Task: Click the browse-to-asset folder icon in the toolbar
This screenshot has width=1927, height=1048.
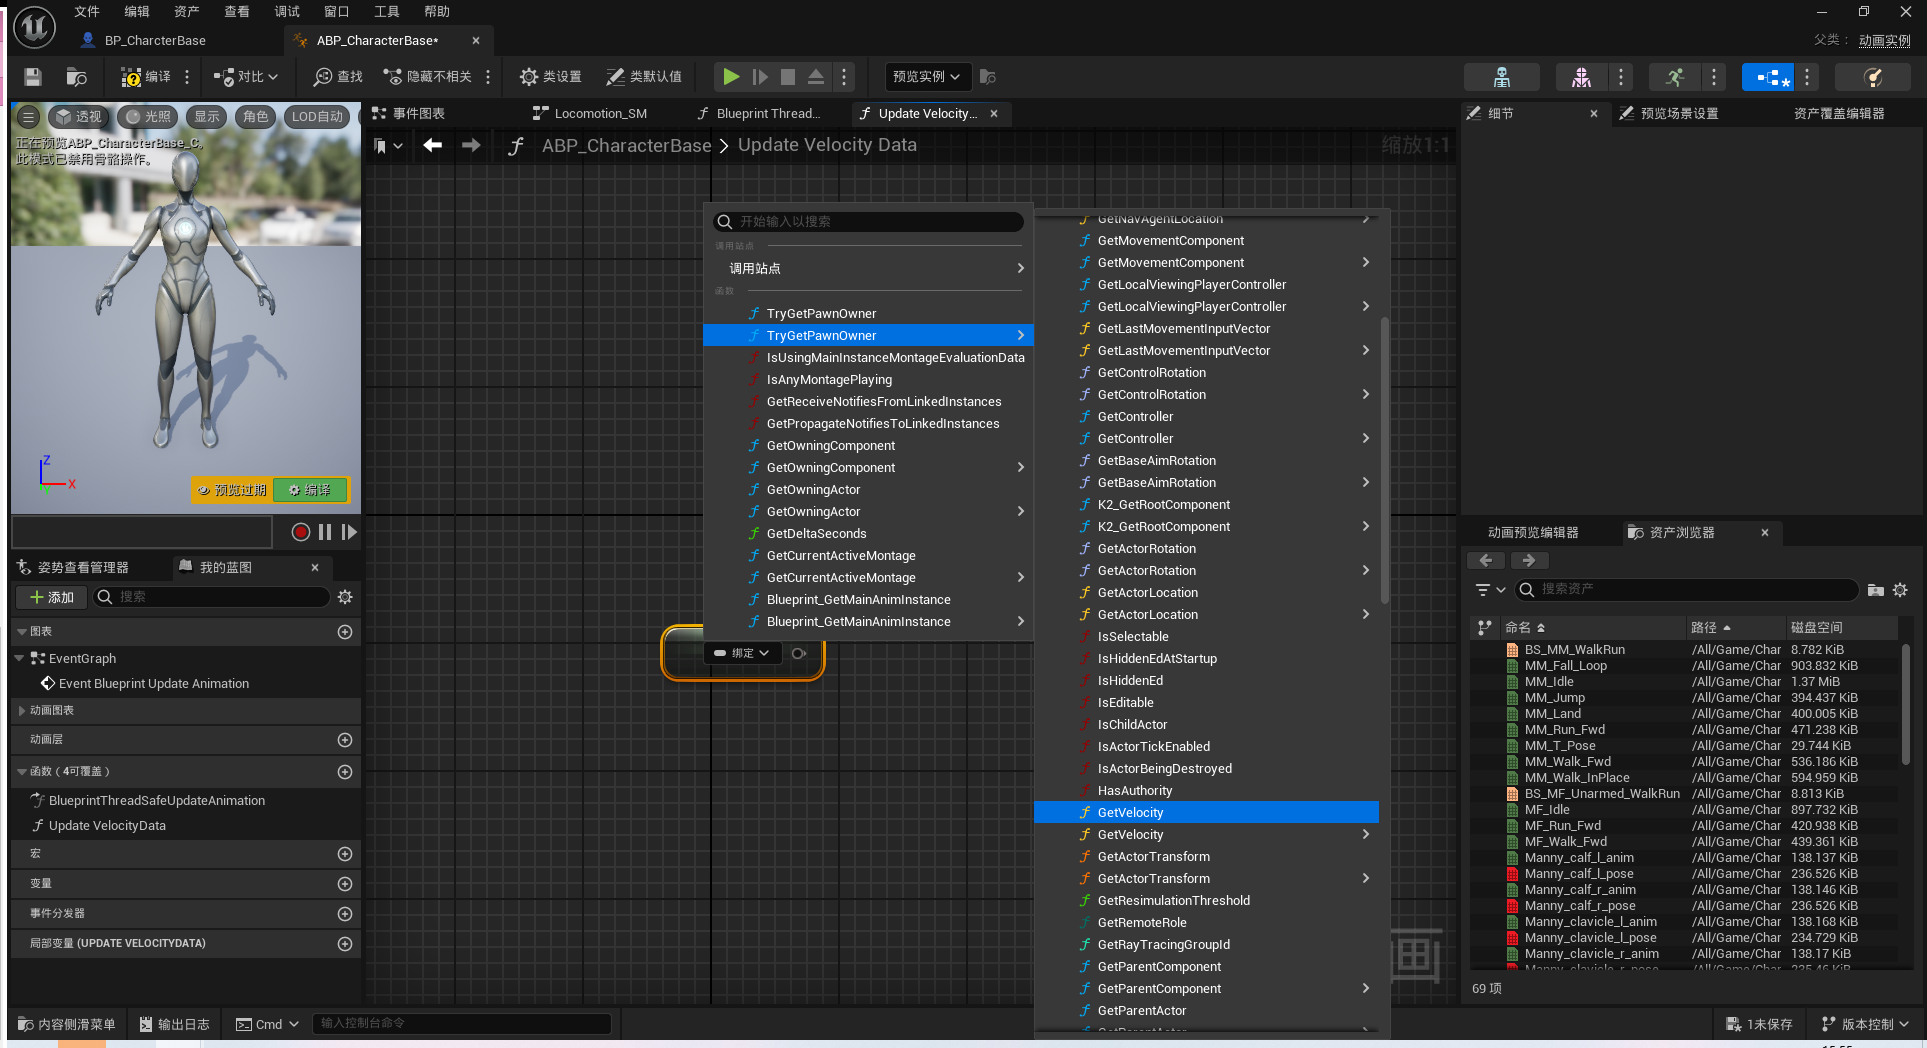Action: point(76,77)
